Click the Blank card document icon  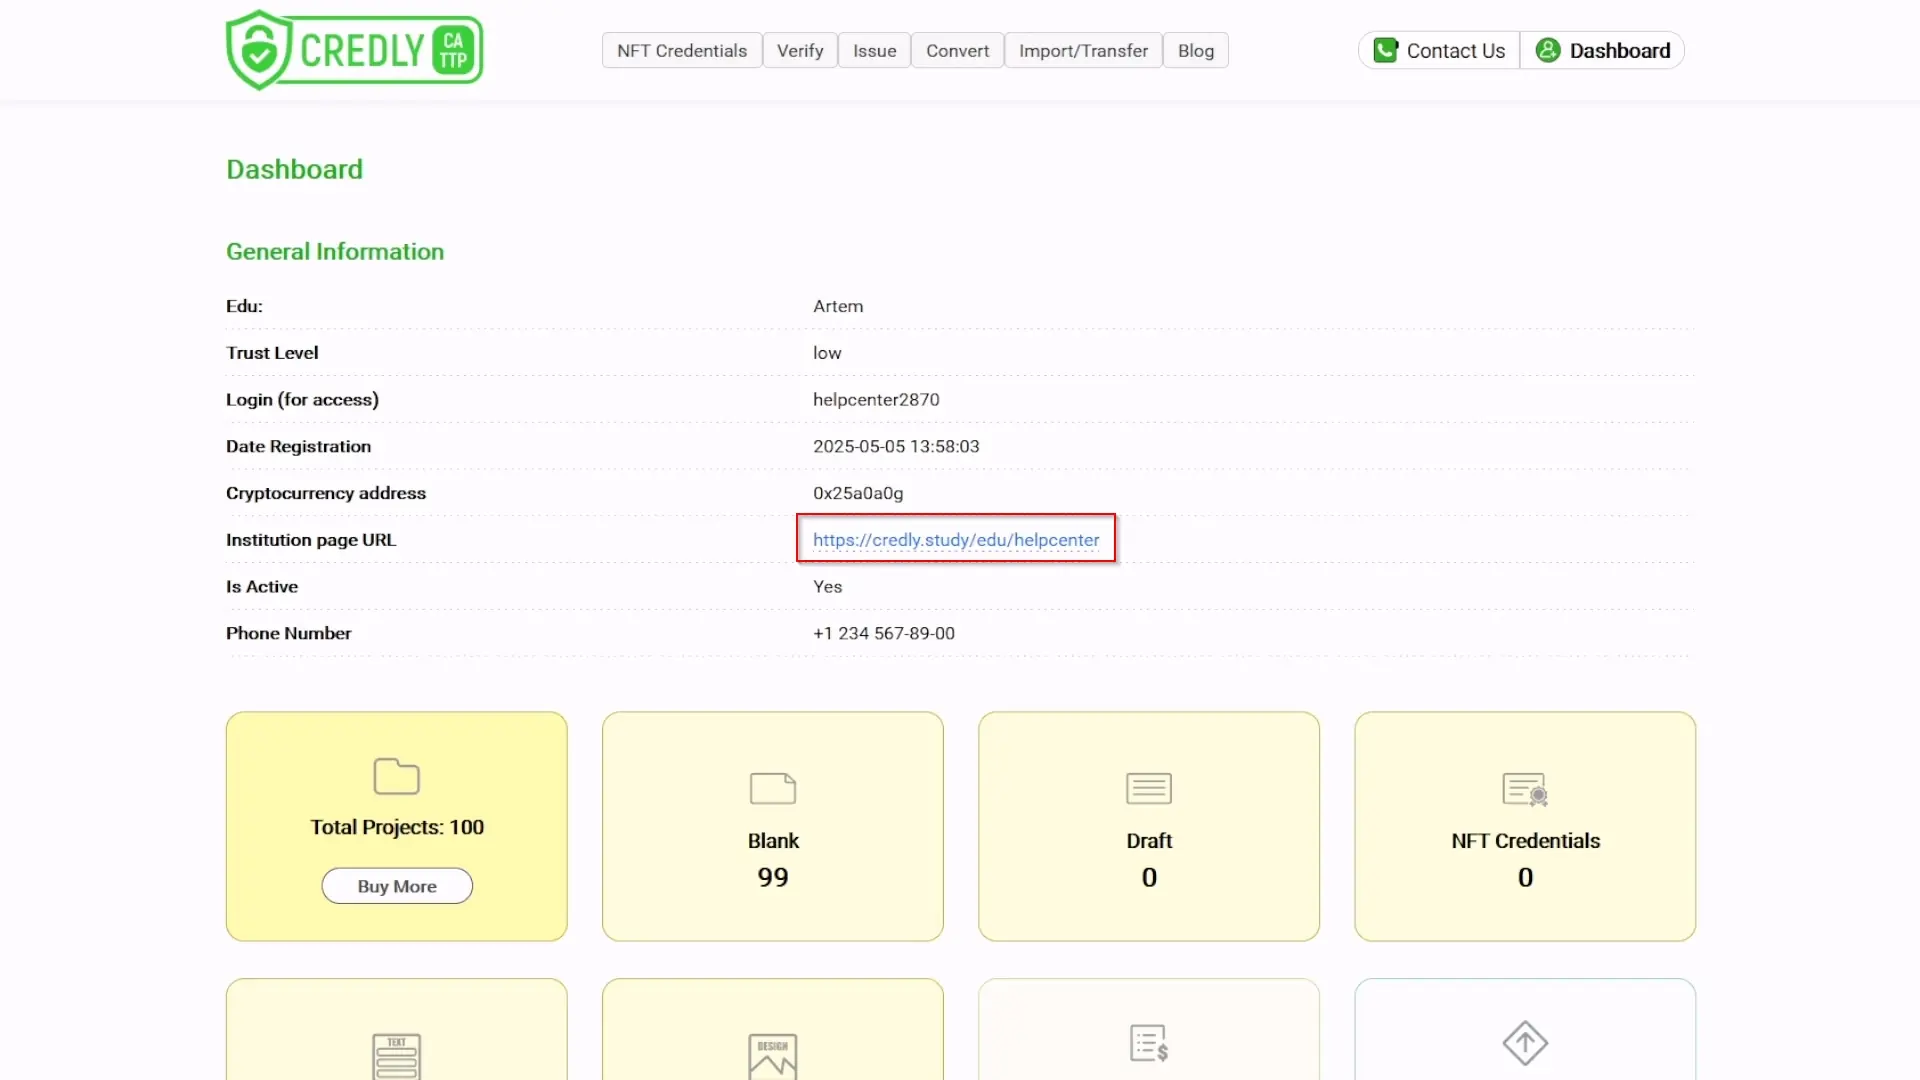(x=773, y=788)
